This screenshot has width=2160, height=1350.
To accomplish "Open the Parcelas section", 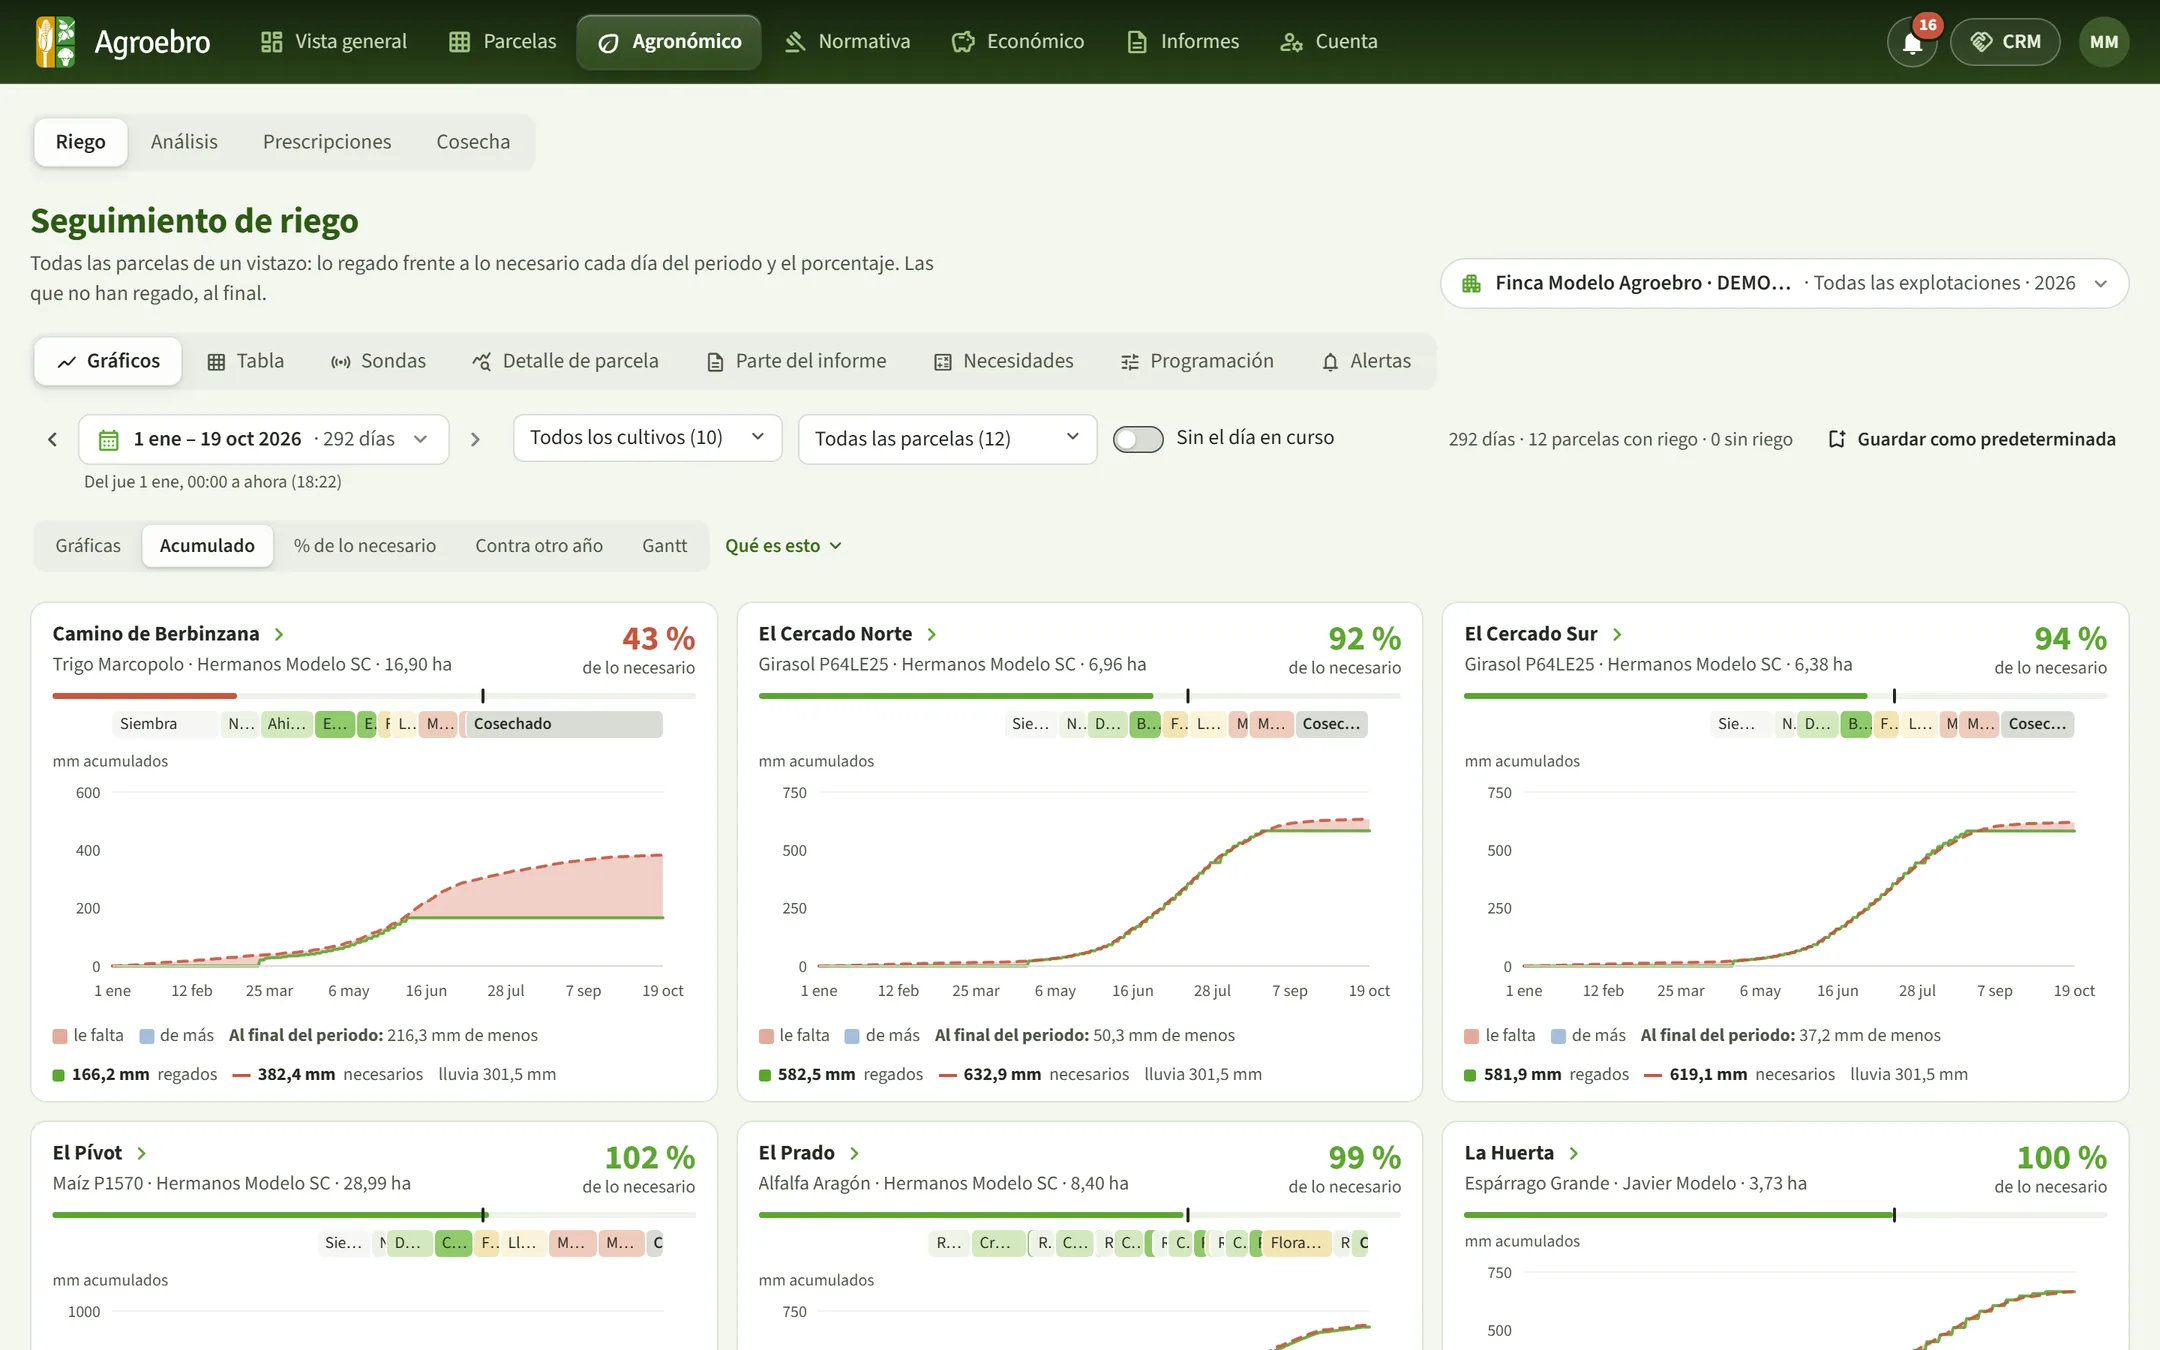I will (502, 42).
